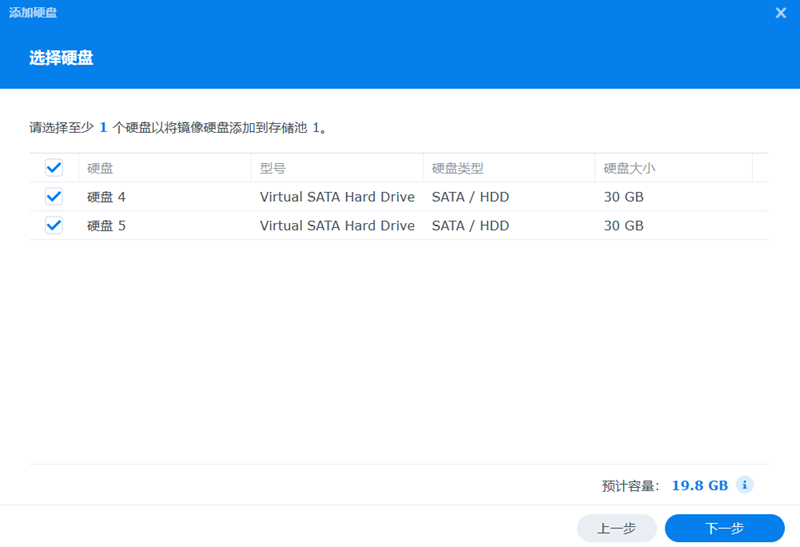Click SATA / HDD in 硬盘 5 row
Viewport: 800px width, 547px height.
click(470, 226)
